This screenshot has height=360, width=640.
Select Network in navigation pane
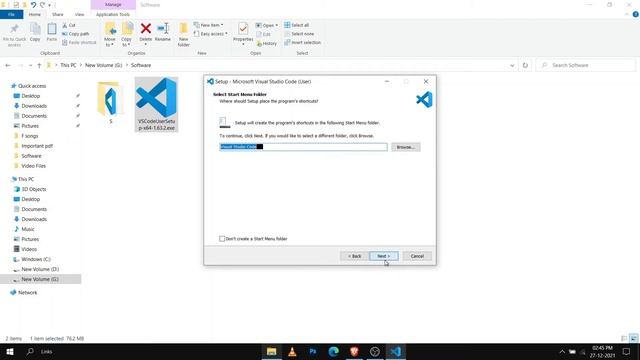tap(27, 293)
